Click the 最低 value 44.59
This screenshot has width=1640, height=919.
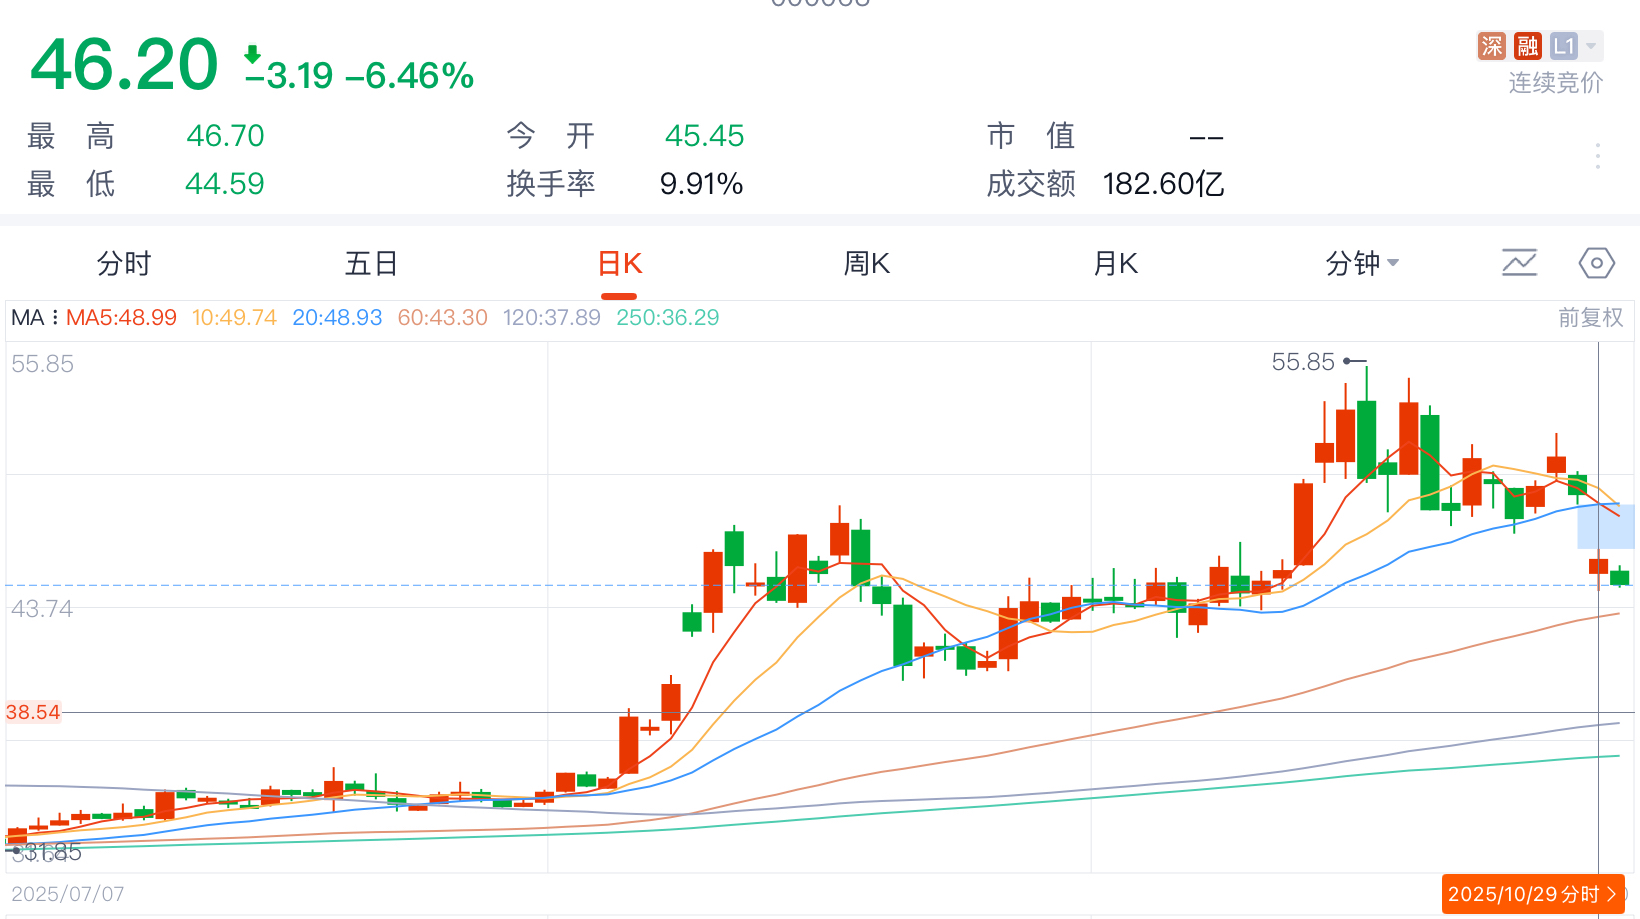(225, 184)
